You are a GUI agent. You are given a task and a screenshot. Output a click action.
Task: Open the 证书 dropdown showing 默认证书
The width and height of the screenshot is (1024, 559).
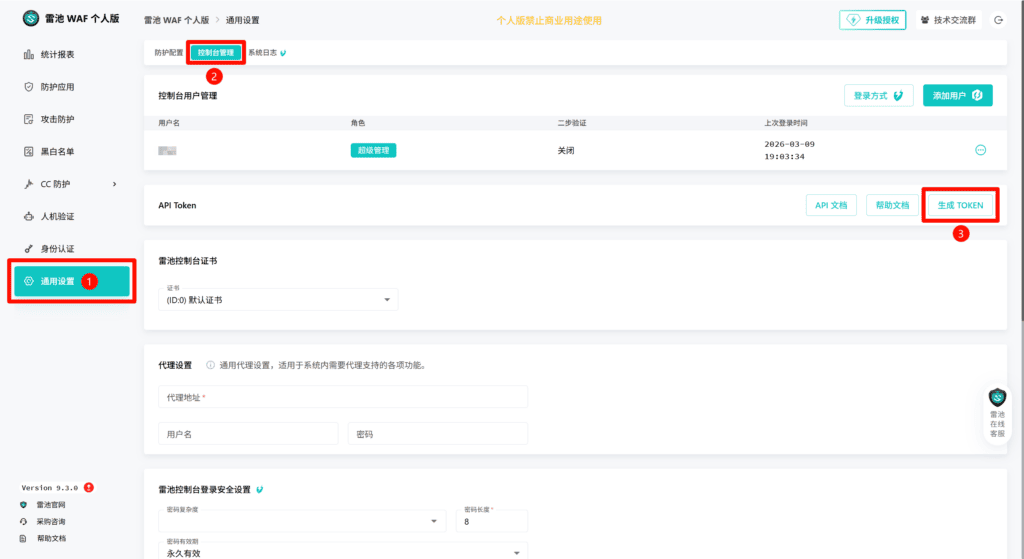click(278, 299)
